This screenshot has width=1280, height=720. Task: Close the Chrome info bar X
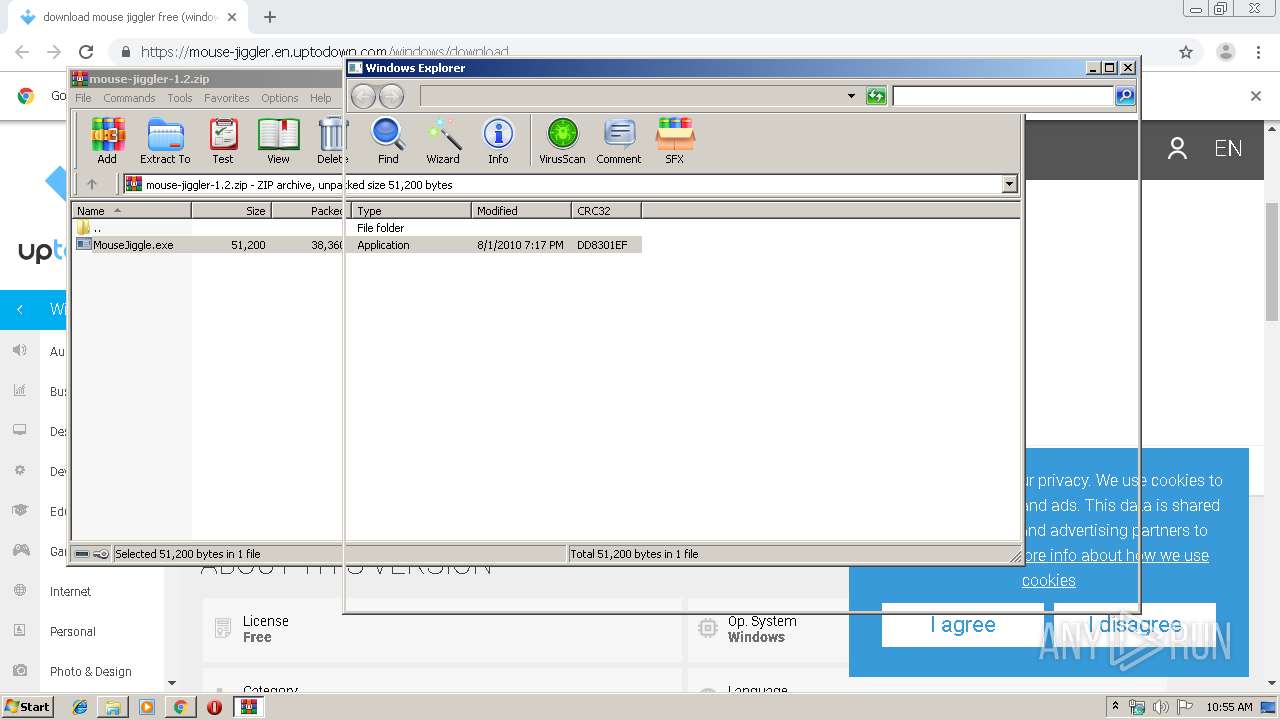[1256, 96]
